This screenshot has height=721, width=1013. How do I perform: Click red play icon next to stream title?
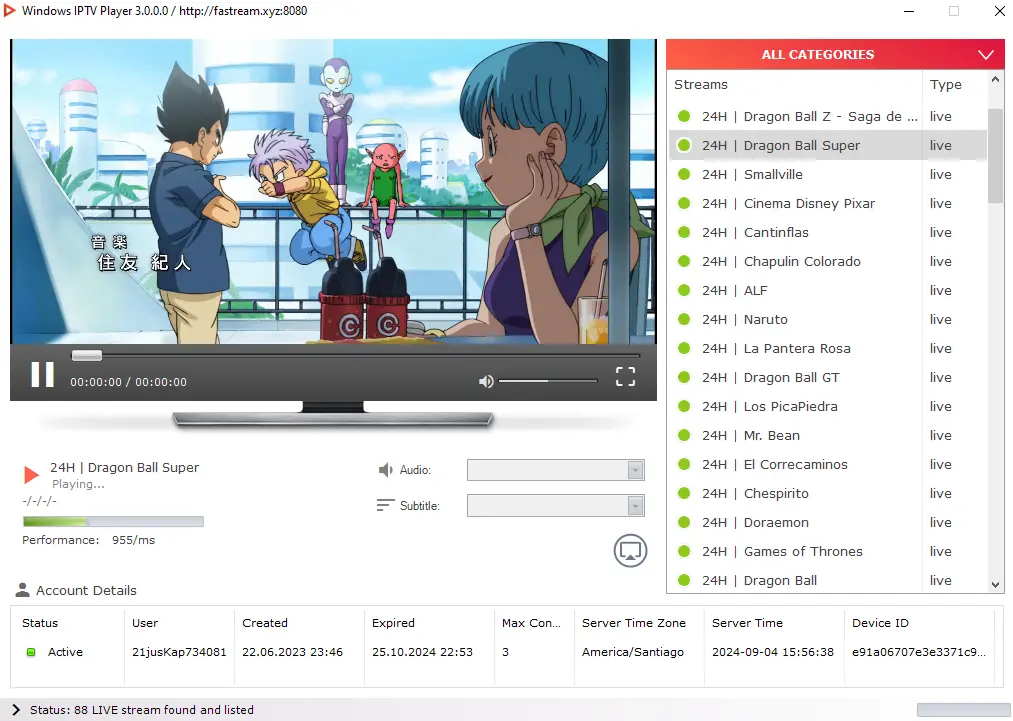click(x=31, y=475)
